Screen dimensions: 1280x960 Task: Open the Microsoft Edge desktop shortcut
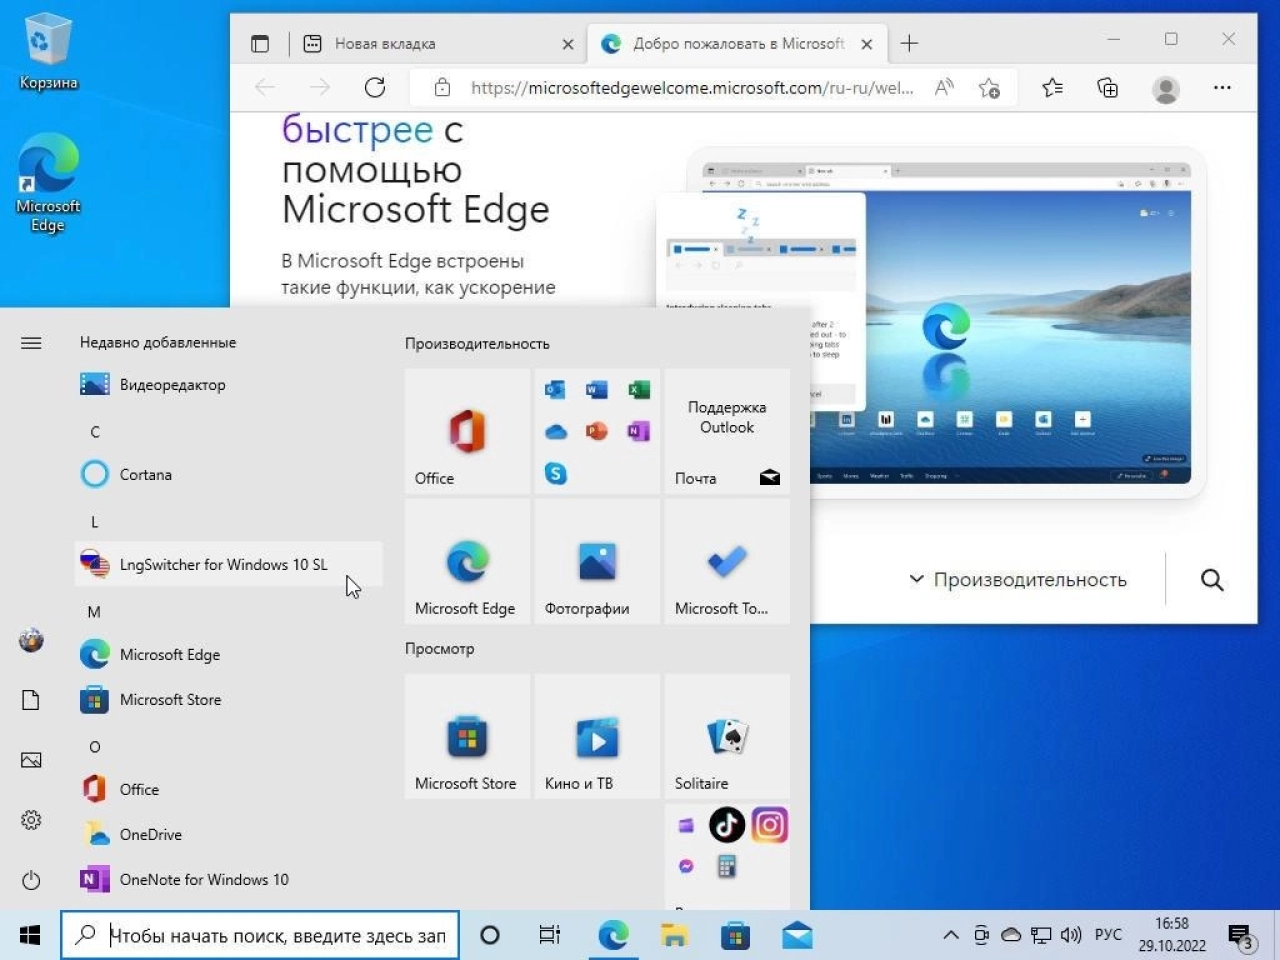tap(47, 183)
